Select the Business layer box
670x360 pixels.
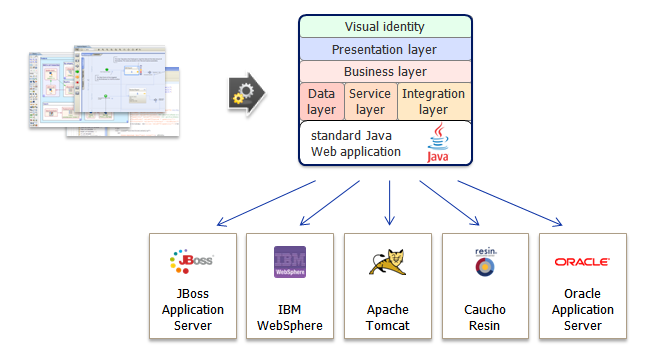coord(385,71)
